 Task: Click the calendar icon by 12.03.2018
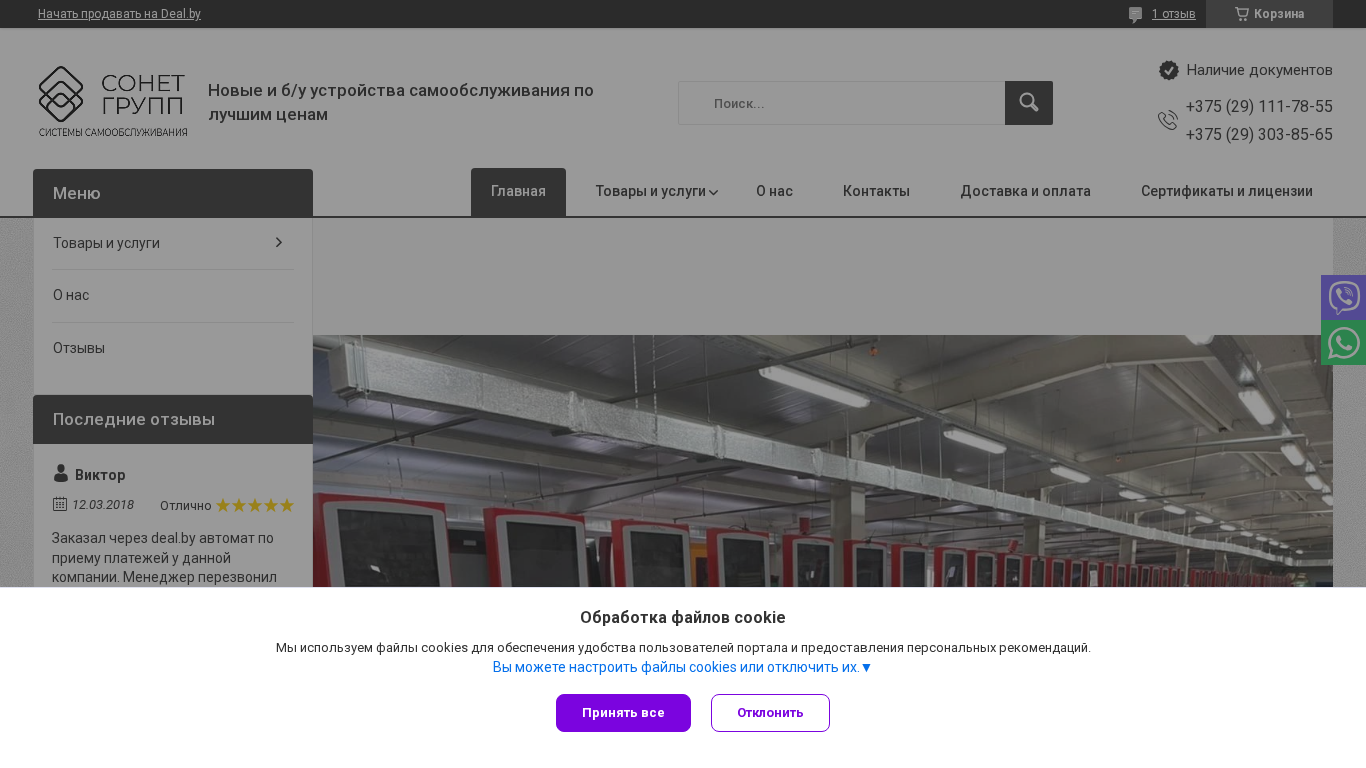coord(60,504)
